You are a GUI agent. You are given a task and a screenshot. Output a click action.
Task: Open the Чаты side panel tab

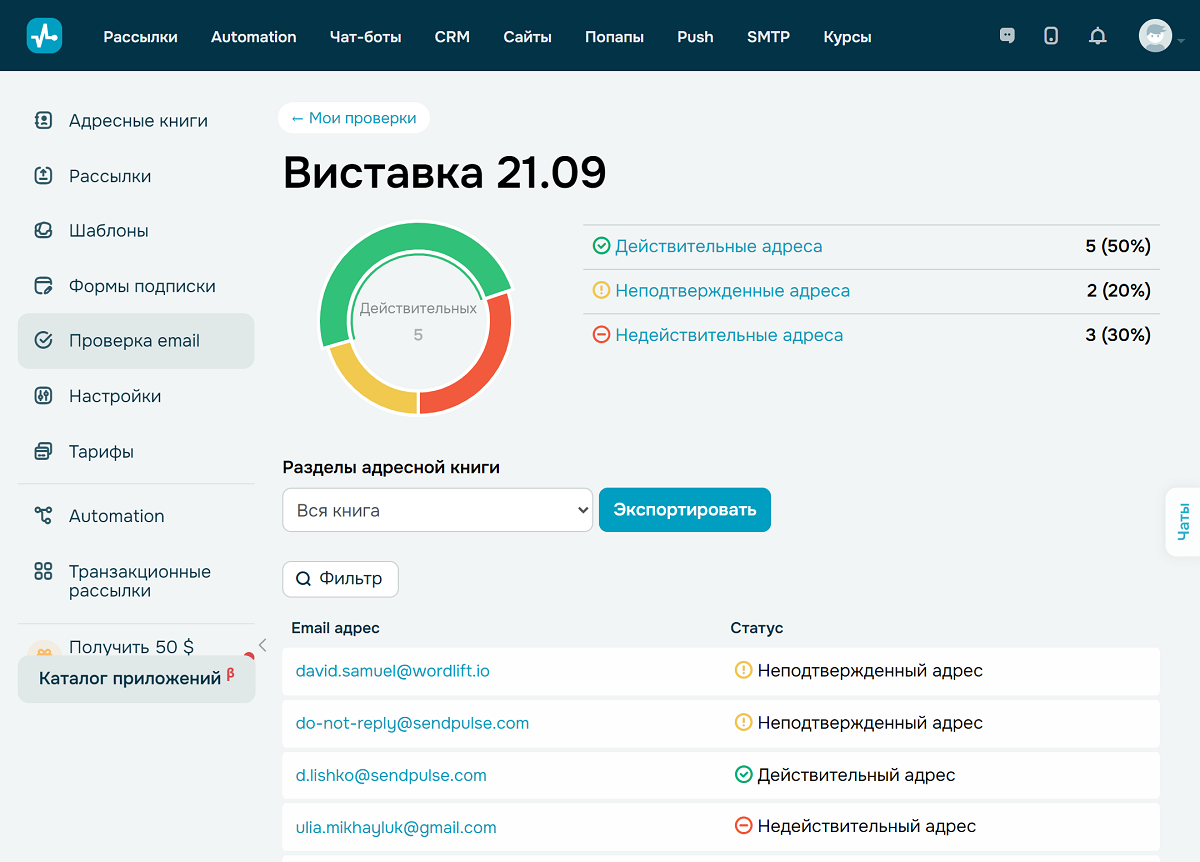point(1185,521)
